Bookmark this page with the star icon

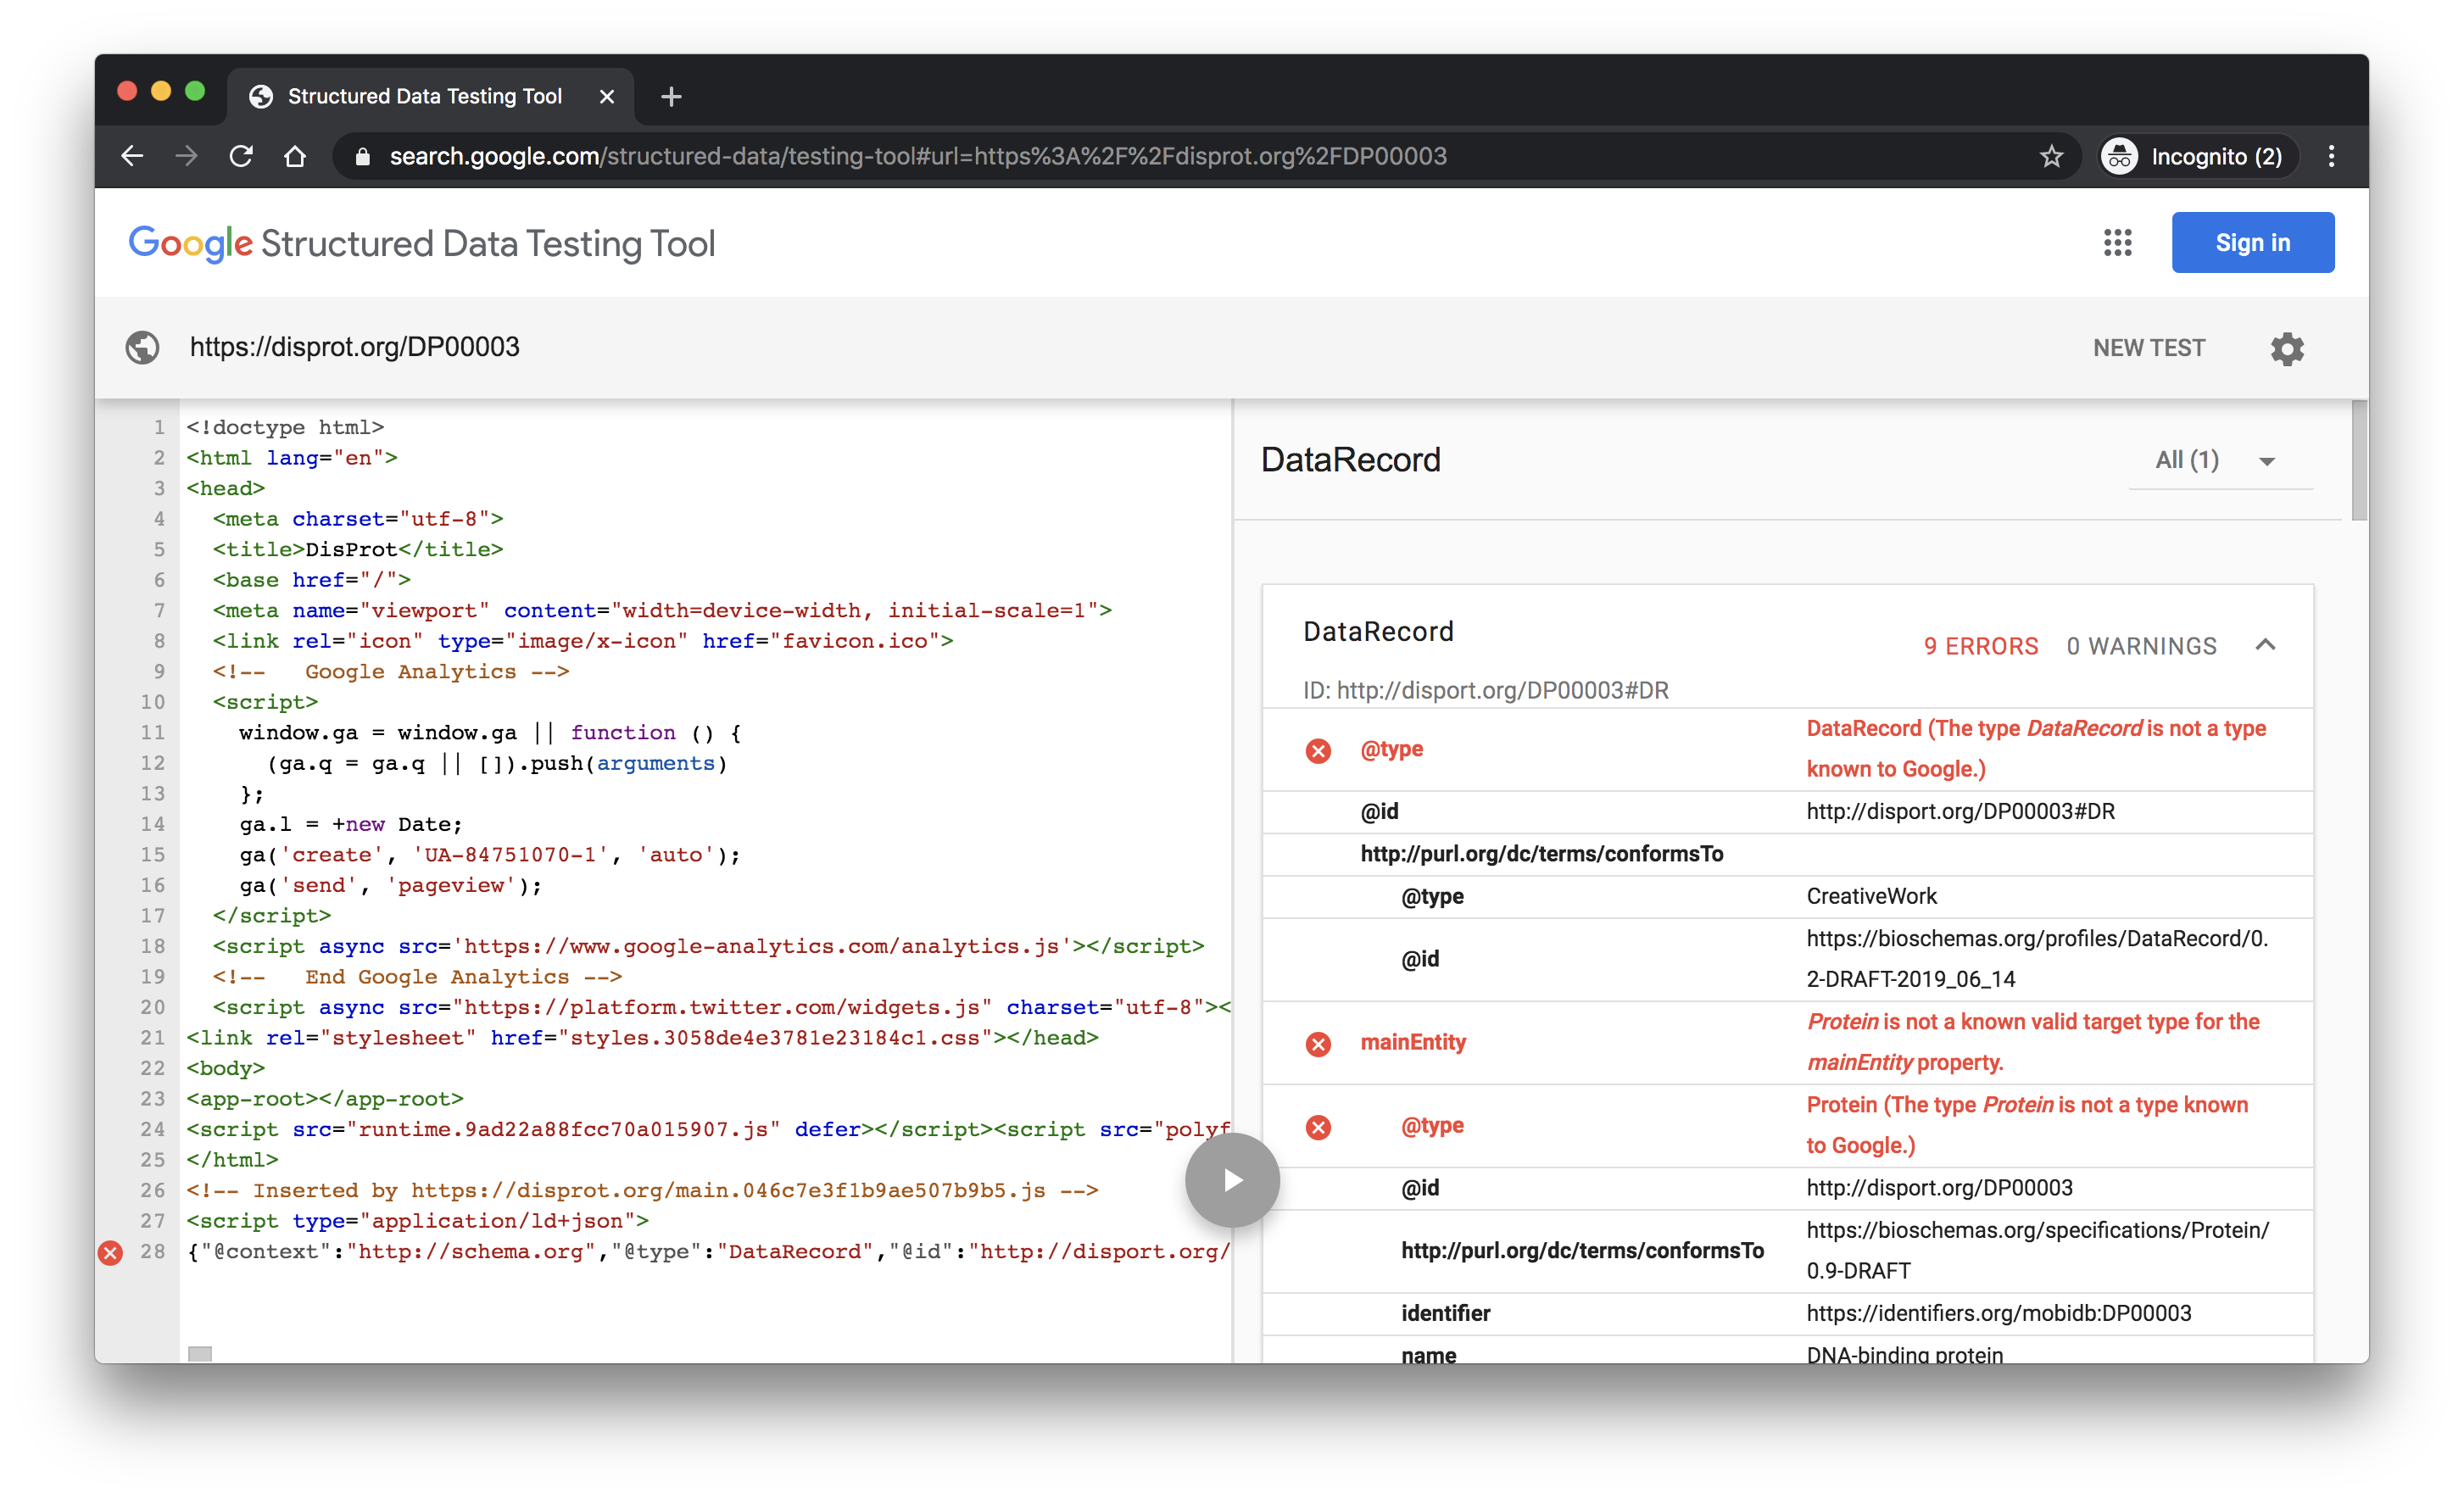(2051, 156)
